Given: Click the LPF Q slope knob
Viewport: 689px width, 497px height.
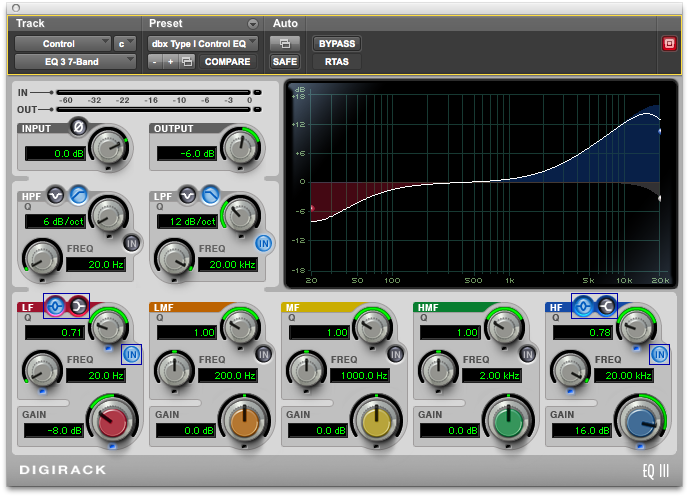Looking at the screenshot, I should 240,215.
